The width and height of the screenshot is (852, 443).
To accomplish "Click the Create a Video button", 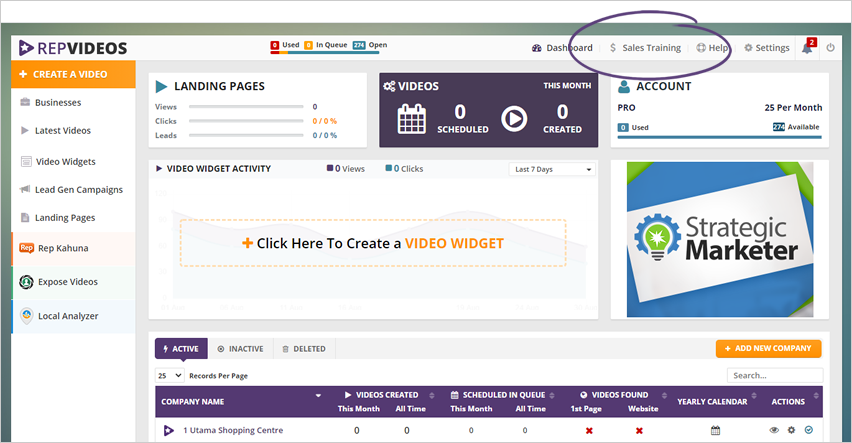I will 73,74.
